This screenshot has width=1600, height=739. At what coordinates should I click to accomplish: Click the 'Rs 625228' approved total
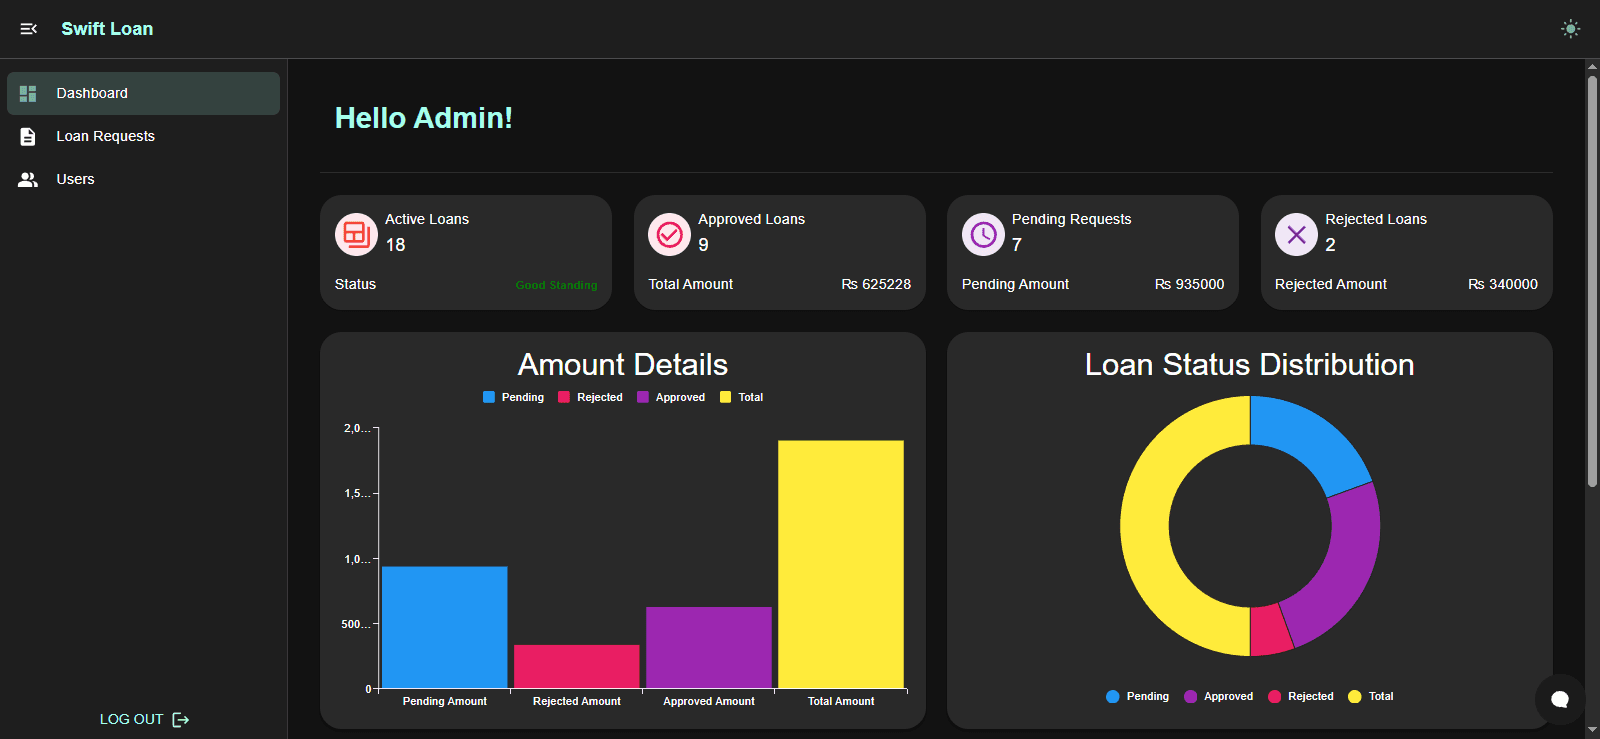click(876, 284)
